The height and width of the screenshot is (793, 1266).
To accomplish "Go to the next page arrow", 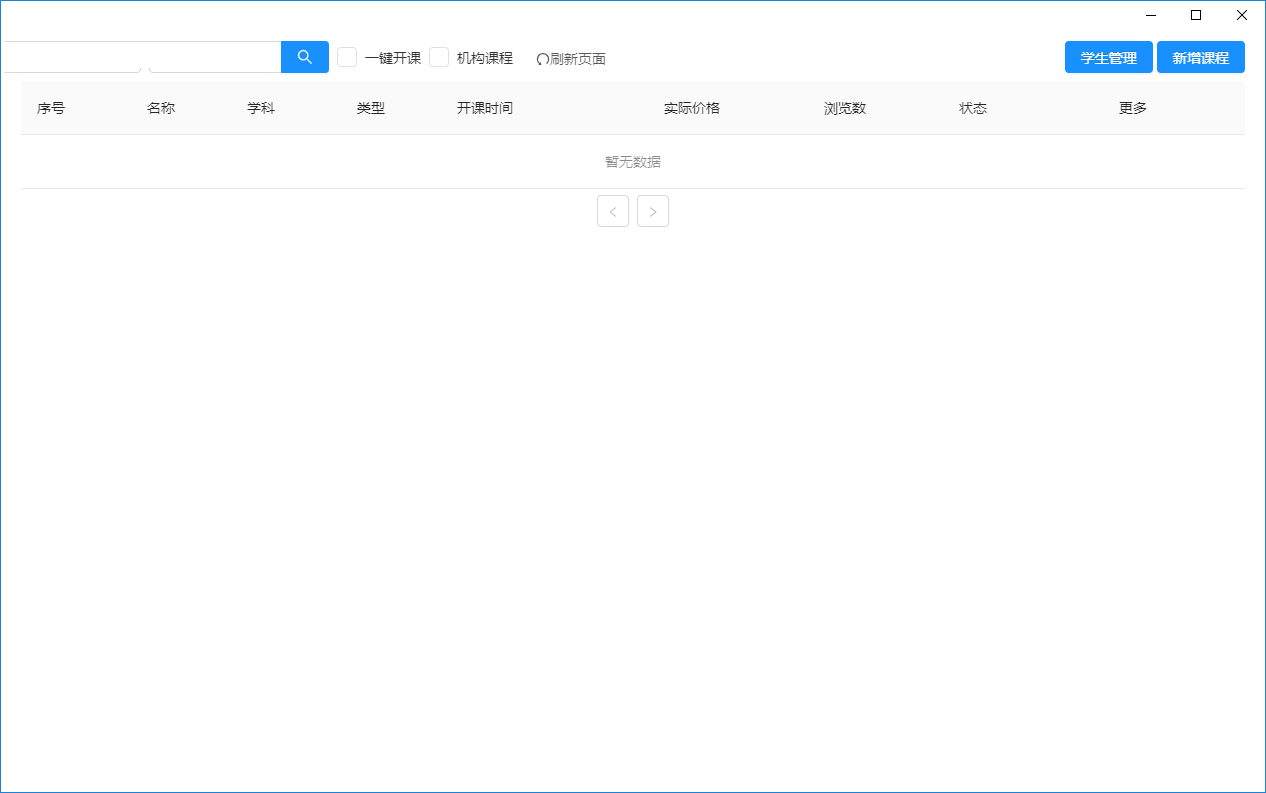I will pyautogui.click(x=653, y=211).
